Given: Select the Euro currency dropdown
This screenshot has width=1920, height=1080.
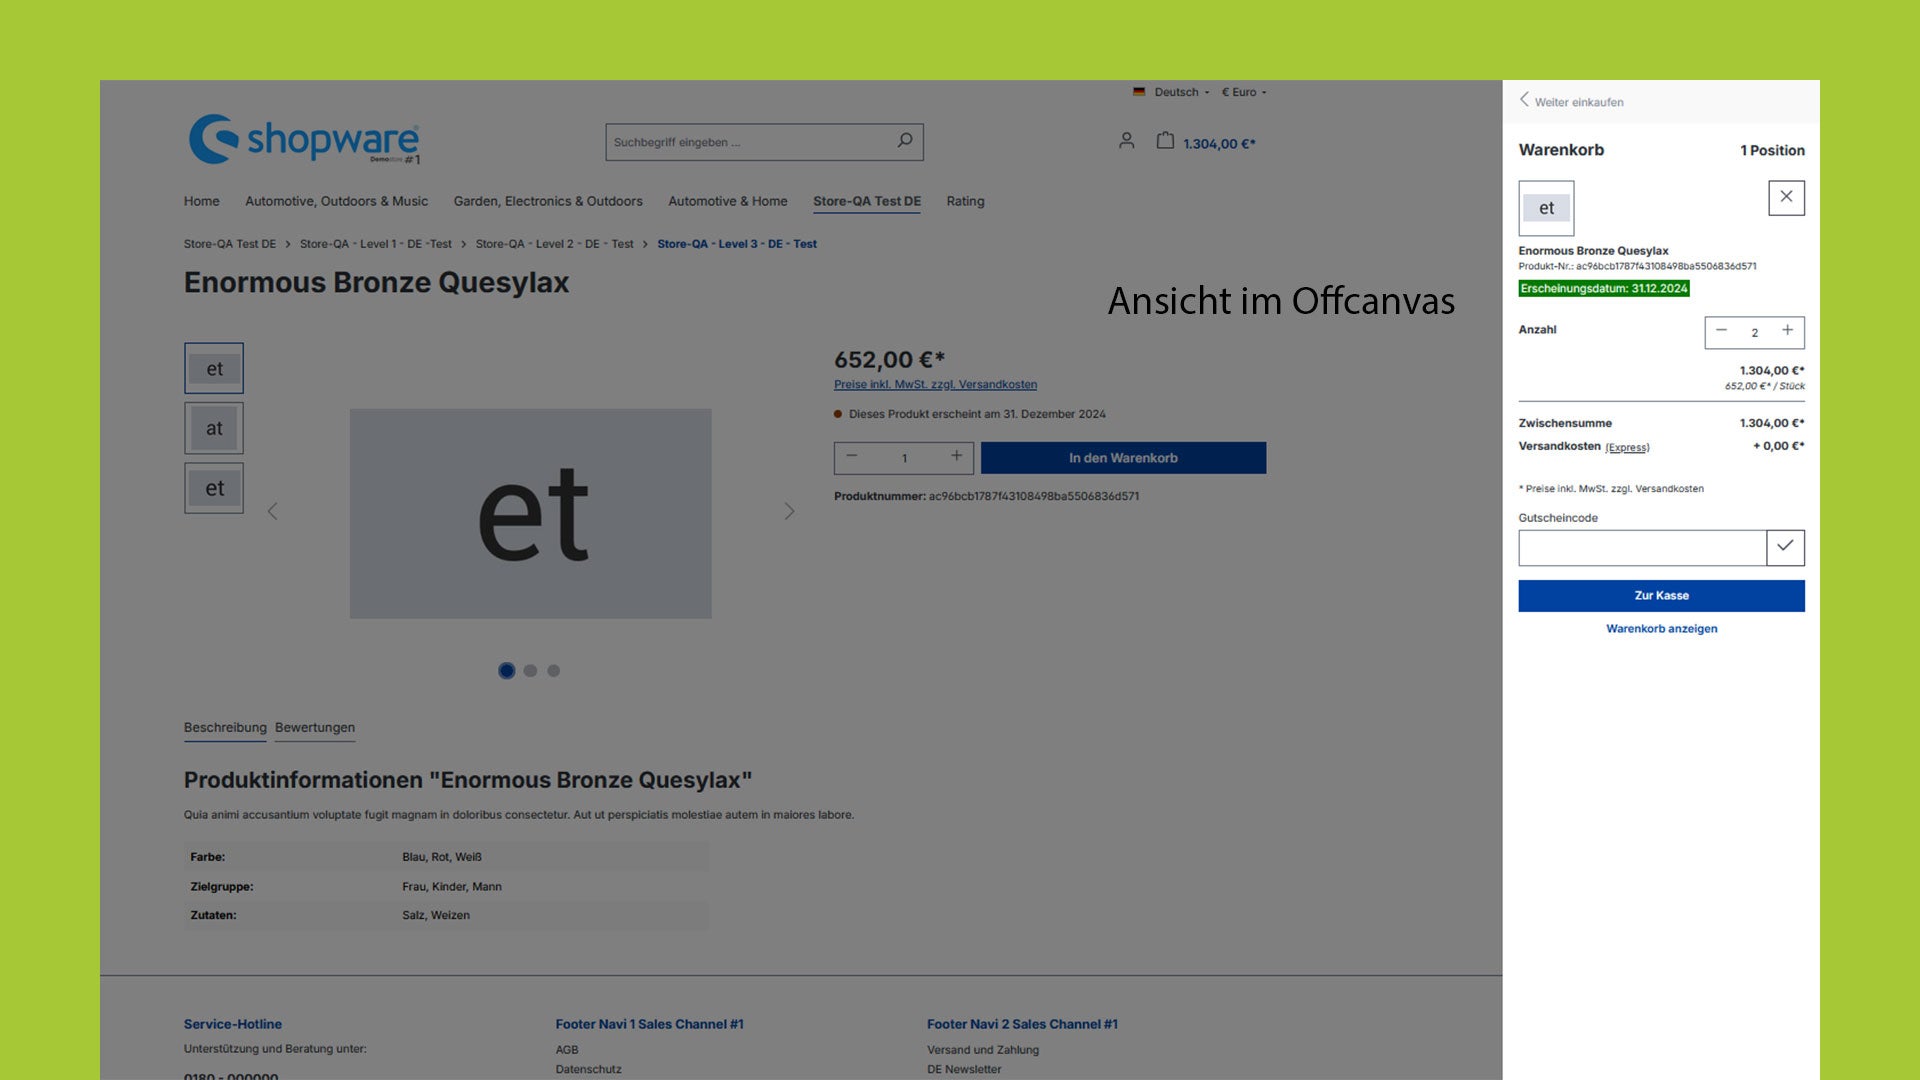Looking at the screenshot, I should coord(1240,91).
